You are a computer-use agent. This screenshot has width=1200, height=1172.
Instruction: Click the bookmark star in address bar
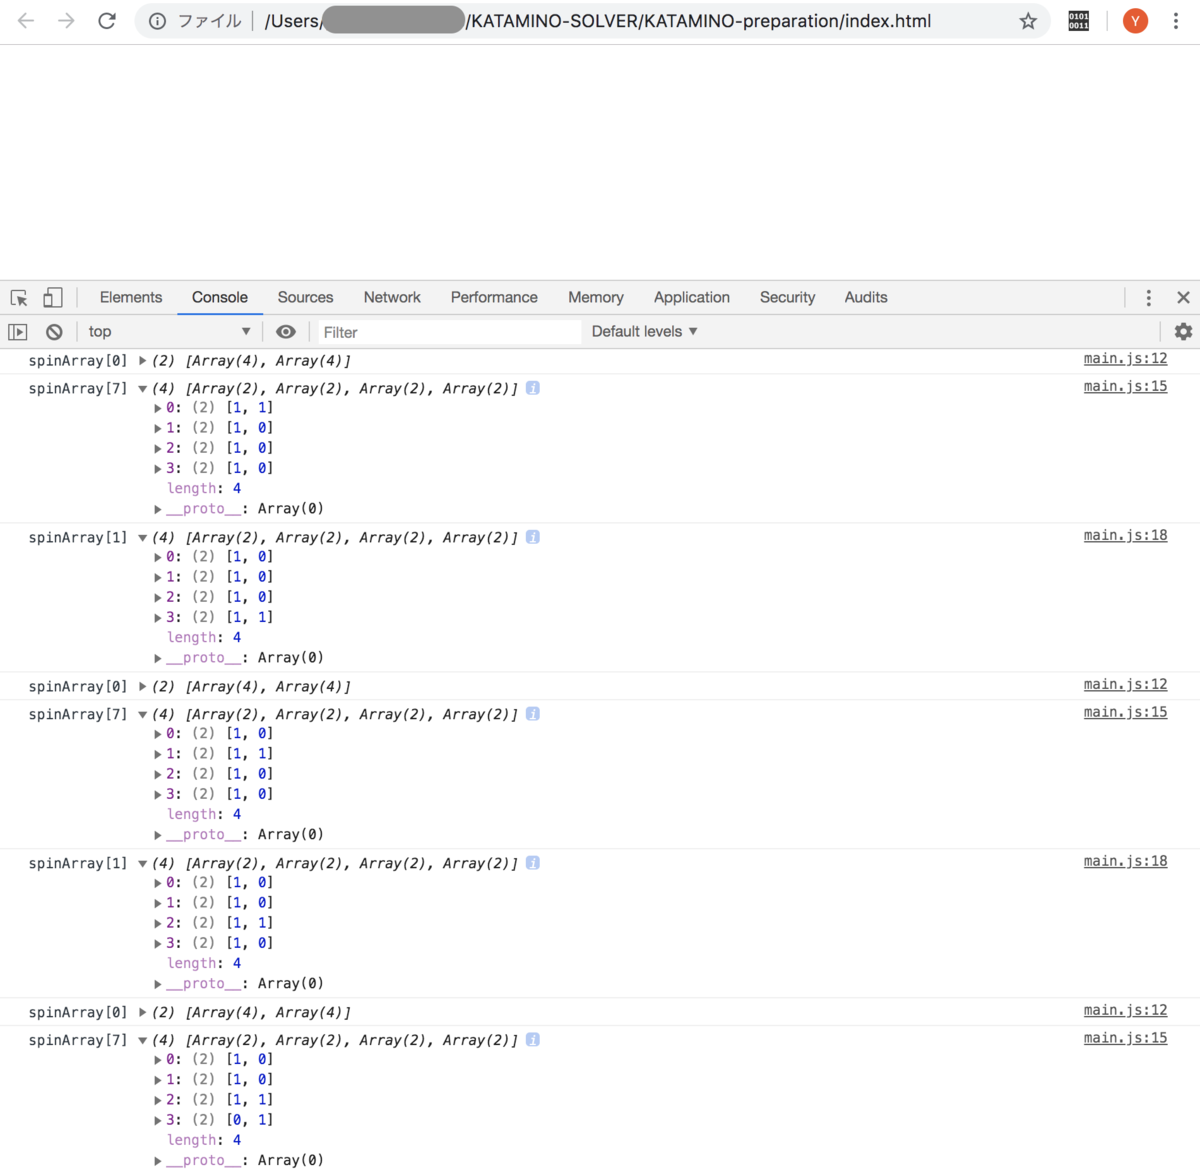[x=1028, y=20]
